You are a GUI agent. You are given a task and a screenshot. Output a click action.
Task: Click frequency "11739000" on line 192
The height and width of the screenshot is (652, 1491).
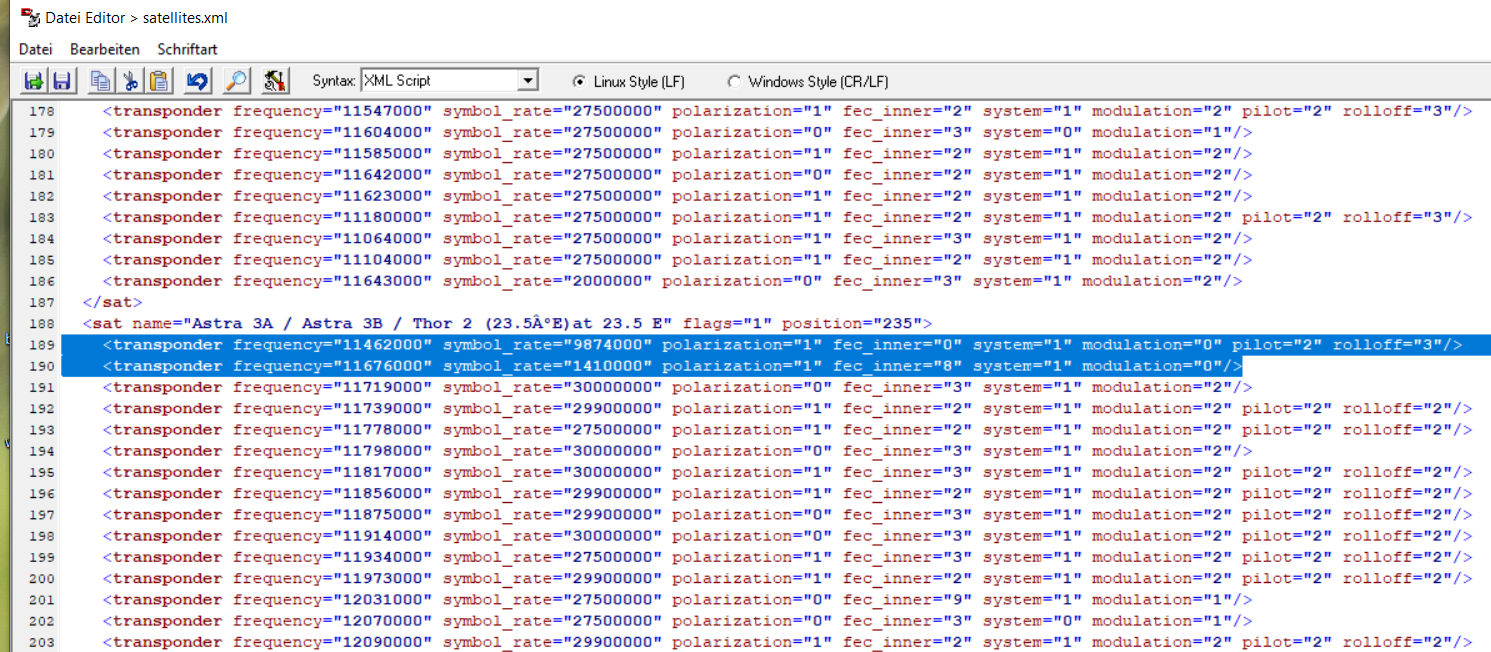(x=383, y=408)
